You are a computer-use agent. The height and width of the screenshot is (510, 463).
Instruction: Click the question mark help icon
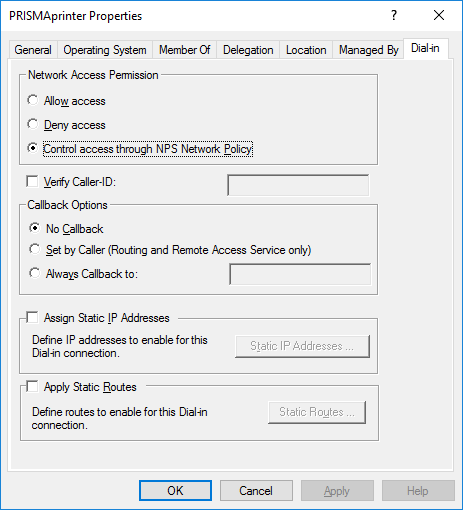394,15
